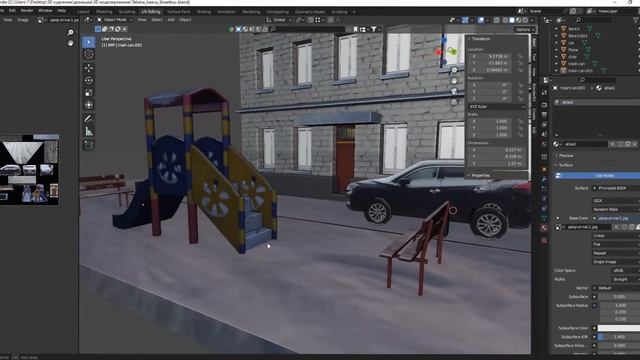
Task: Click the Subsurface value slider
Action: 619,297
